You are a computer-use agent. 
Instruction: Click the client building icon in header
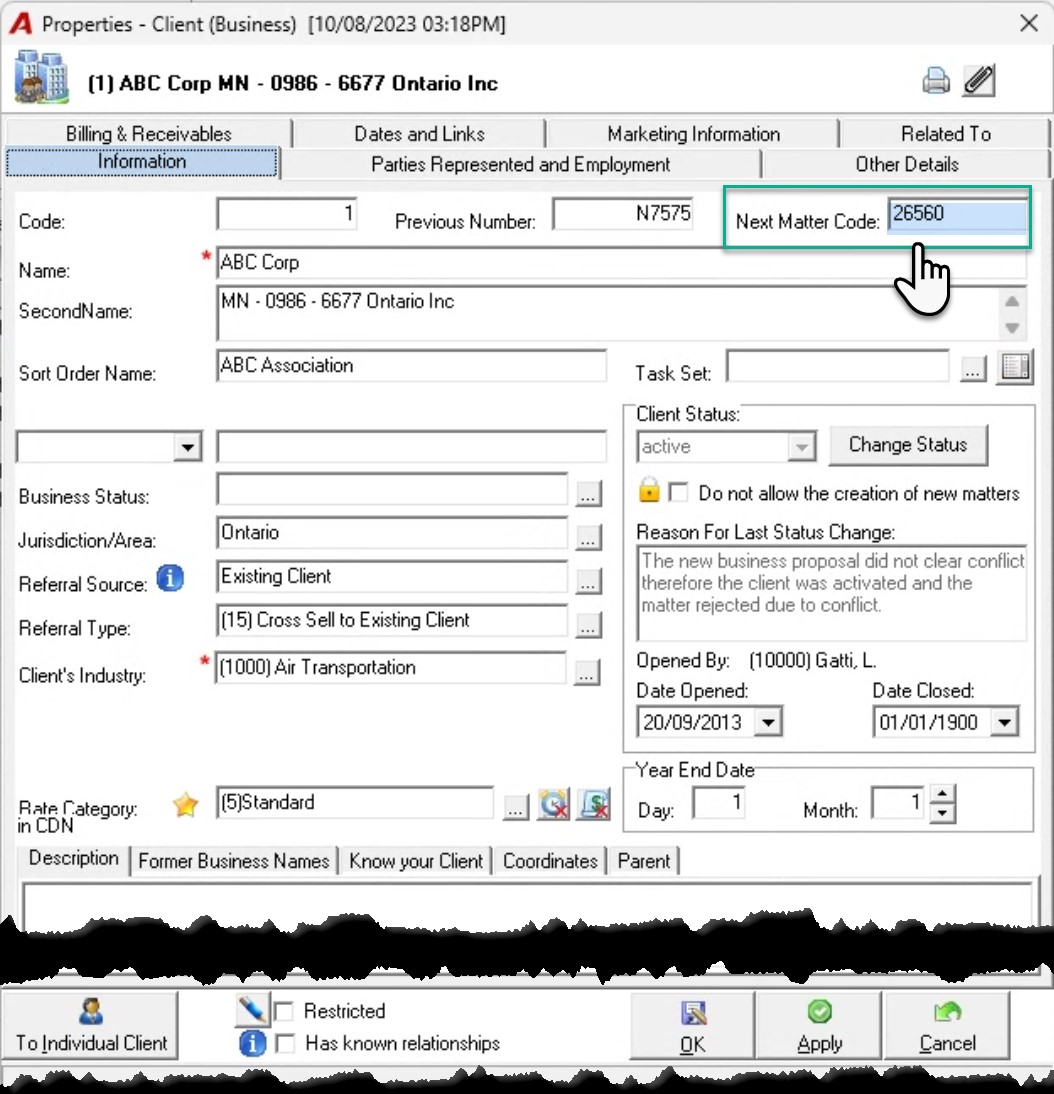(x=42, y=77)
